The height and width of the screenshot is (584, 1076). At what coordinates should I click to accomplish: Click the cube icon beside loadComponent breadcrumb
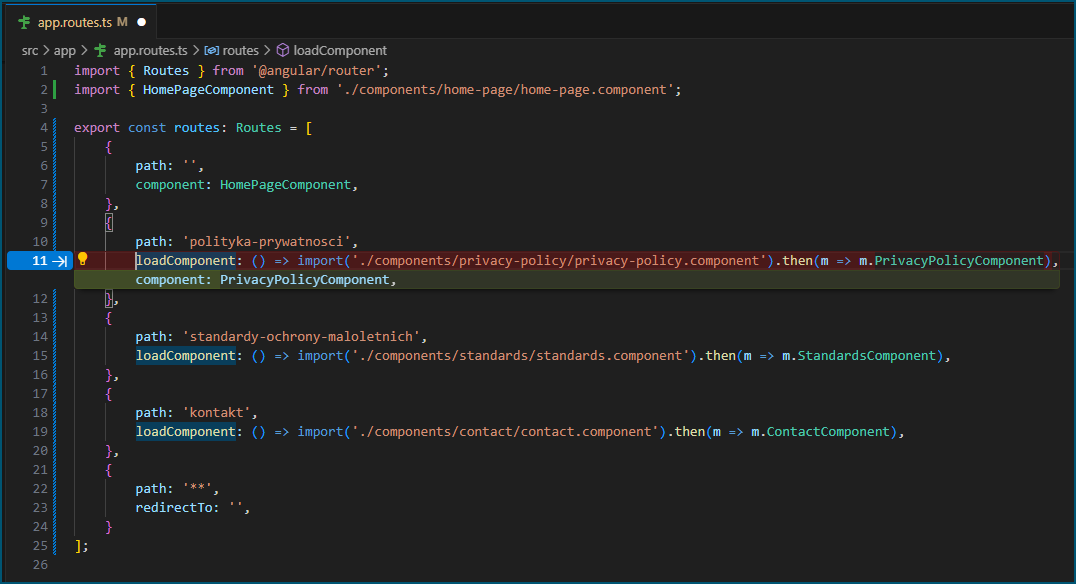click(283, 50)
